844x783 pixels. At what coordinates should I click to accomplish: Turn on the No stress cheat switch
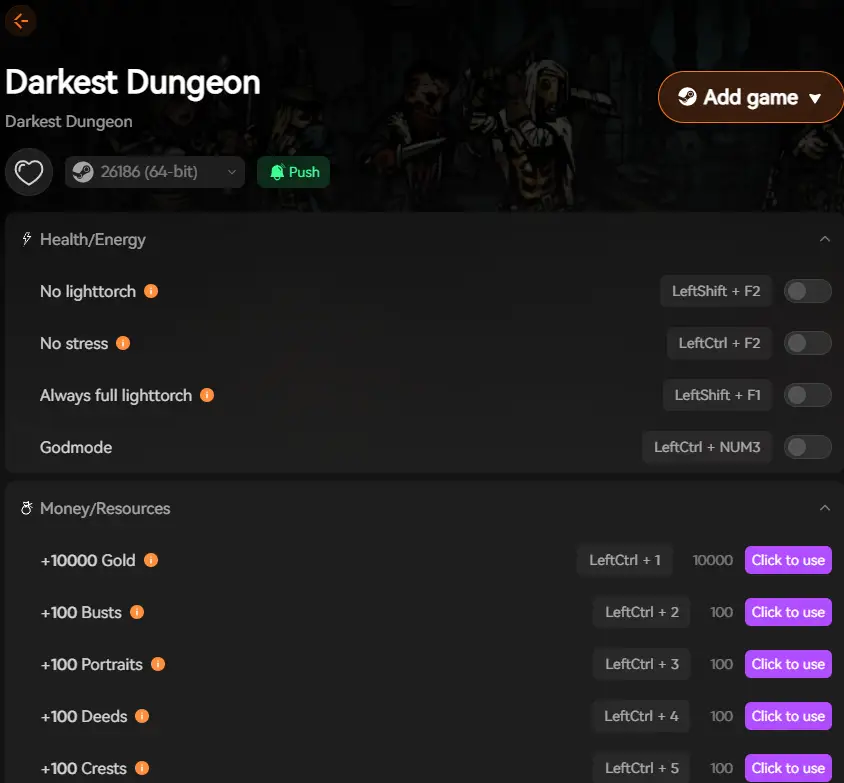pyautogui.click(x=807, y=343)
